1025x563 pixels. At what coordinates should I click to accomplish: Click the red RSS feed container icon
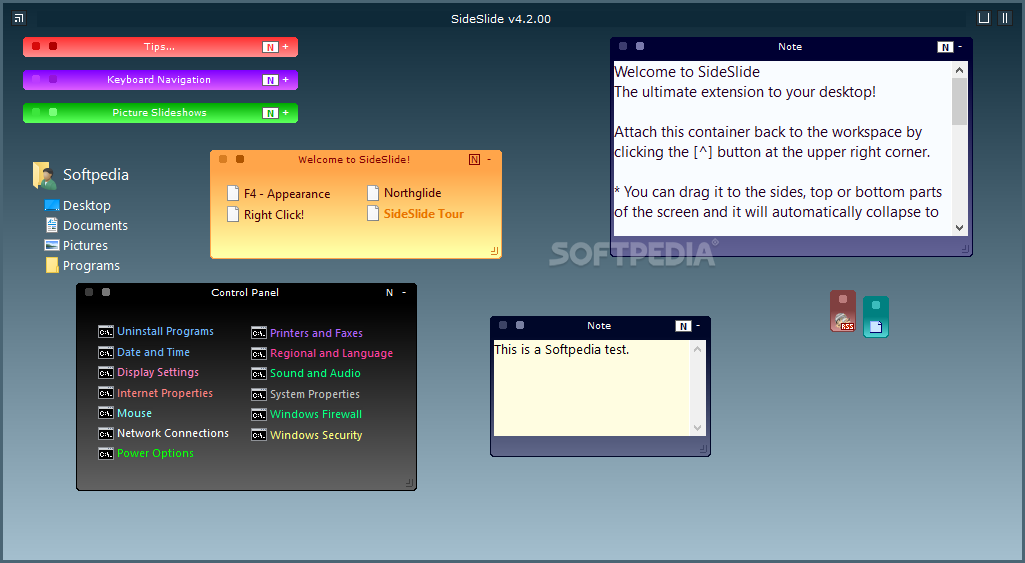tap(843, 312)
